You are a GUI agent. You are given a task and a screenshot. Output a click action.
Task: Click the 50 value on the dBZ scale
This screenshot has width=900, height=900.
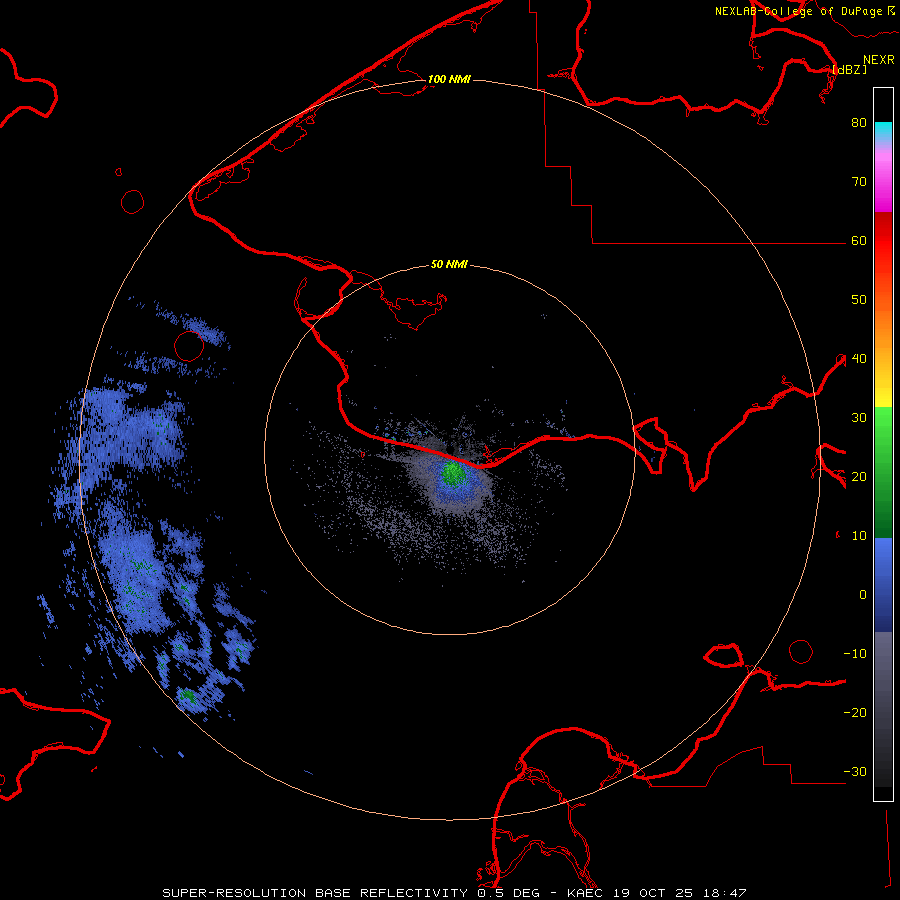[859, 300]
